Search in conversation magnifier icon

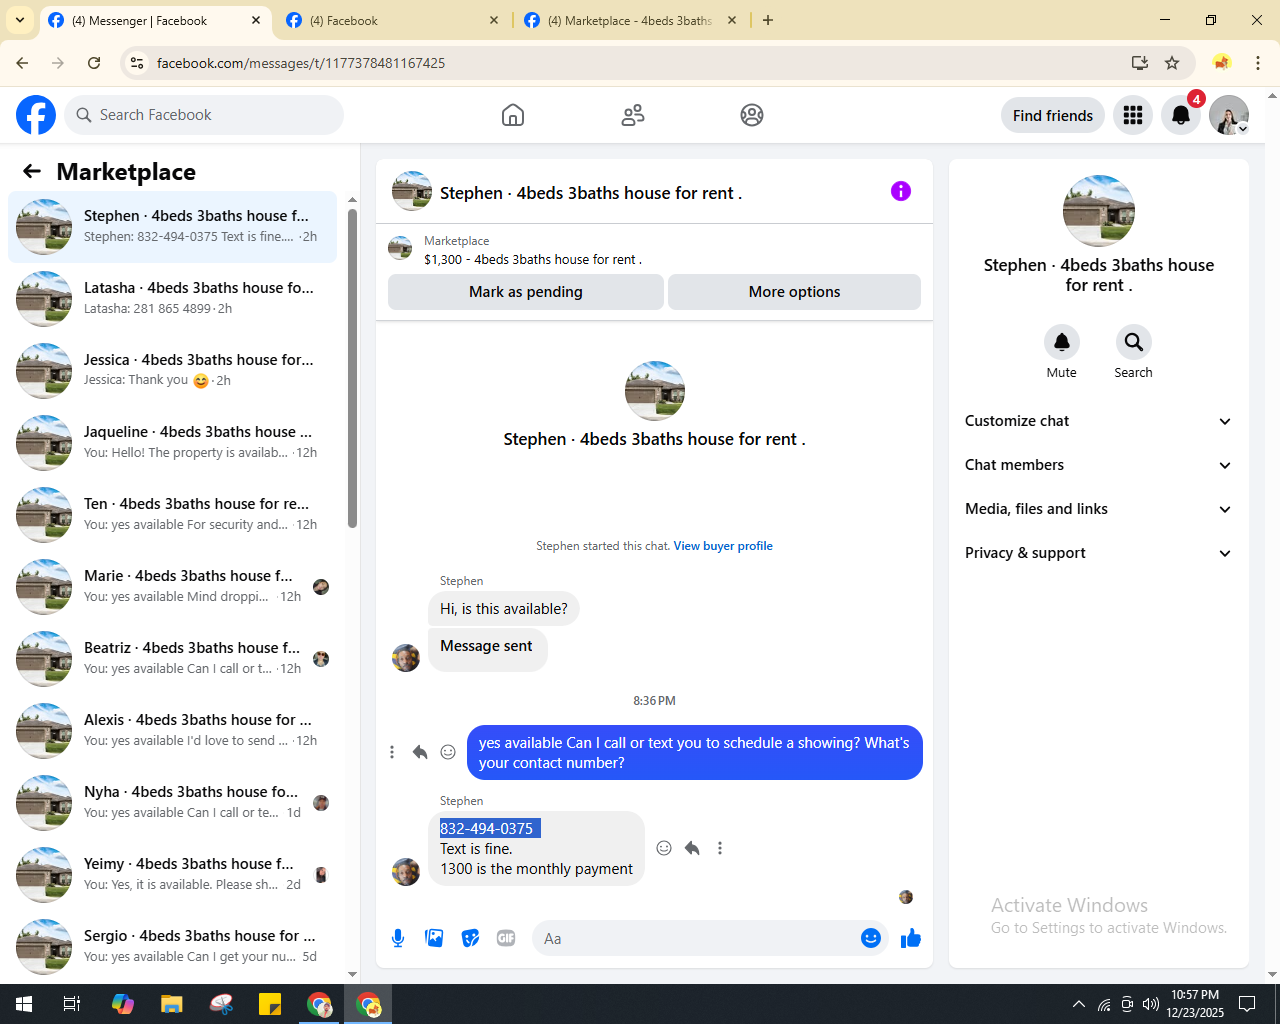tap(1134, 342)
